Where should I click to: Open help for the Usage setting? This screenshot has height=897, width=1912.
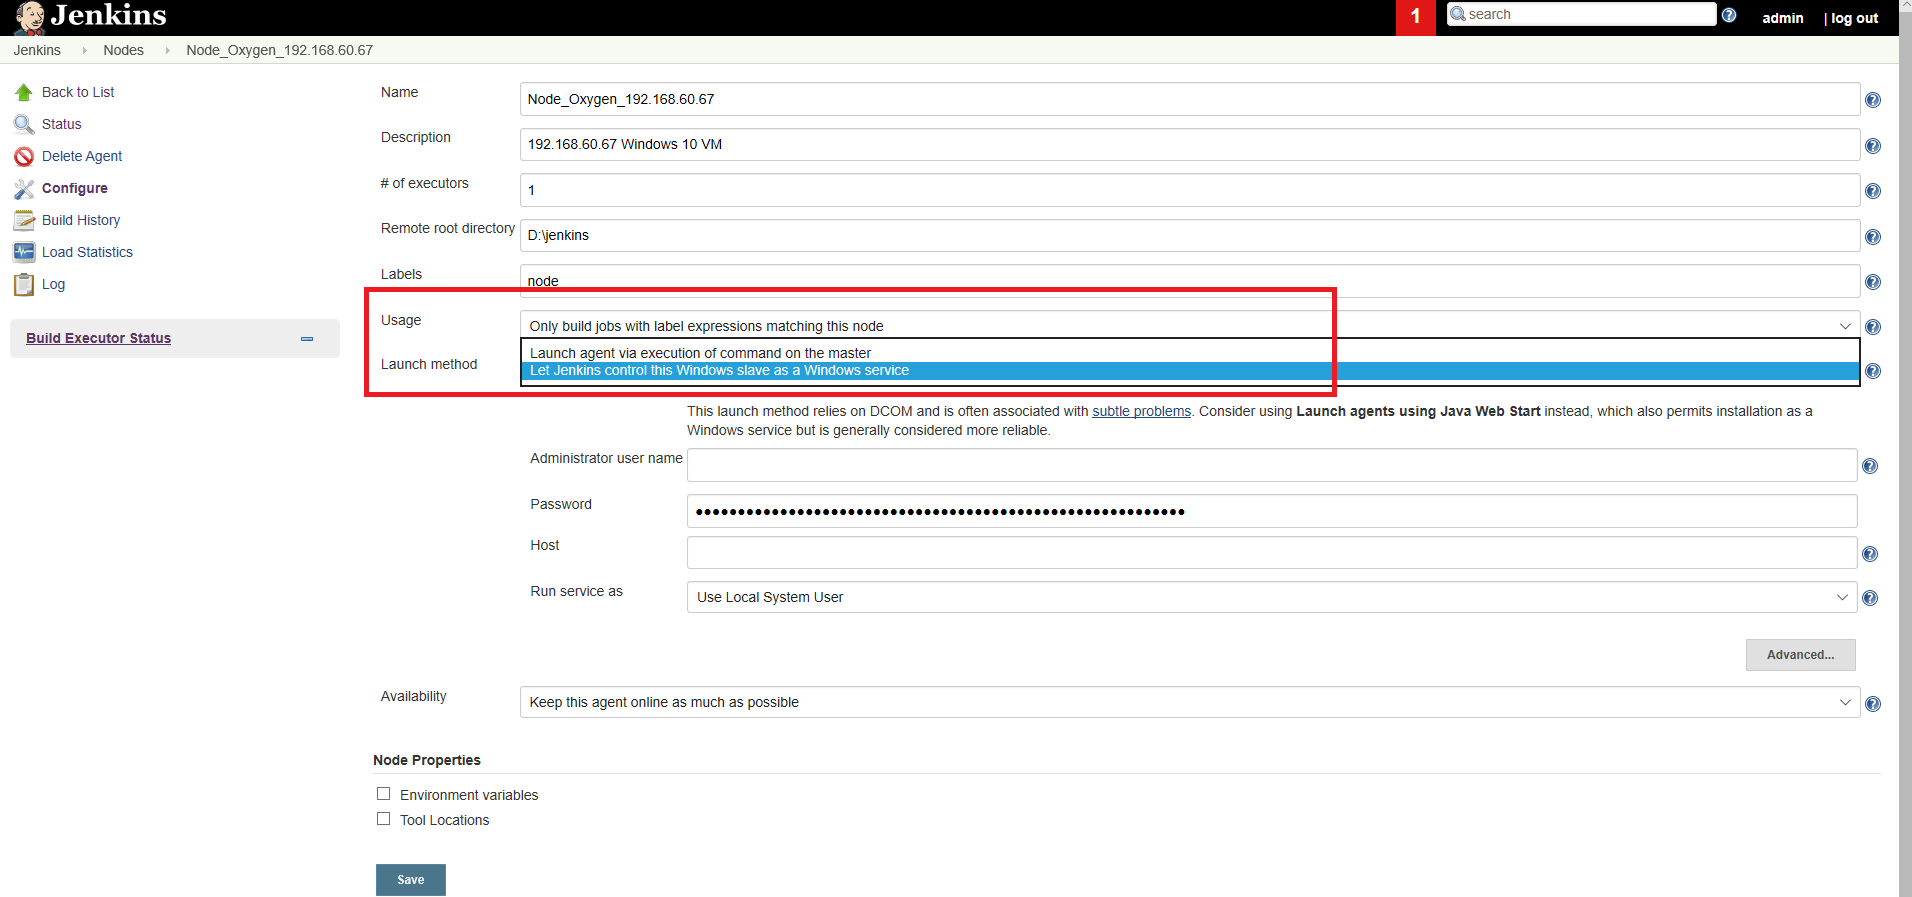(x=1873, y=327)
